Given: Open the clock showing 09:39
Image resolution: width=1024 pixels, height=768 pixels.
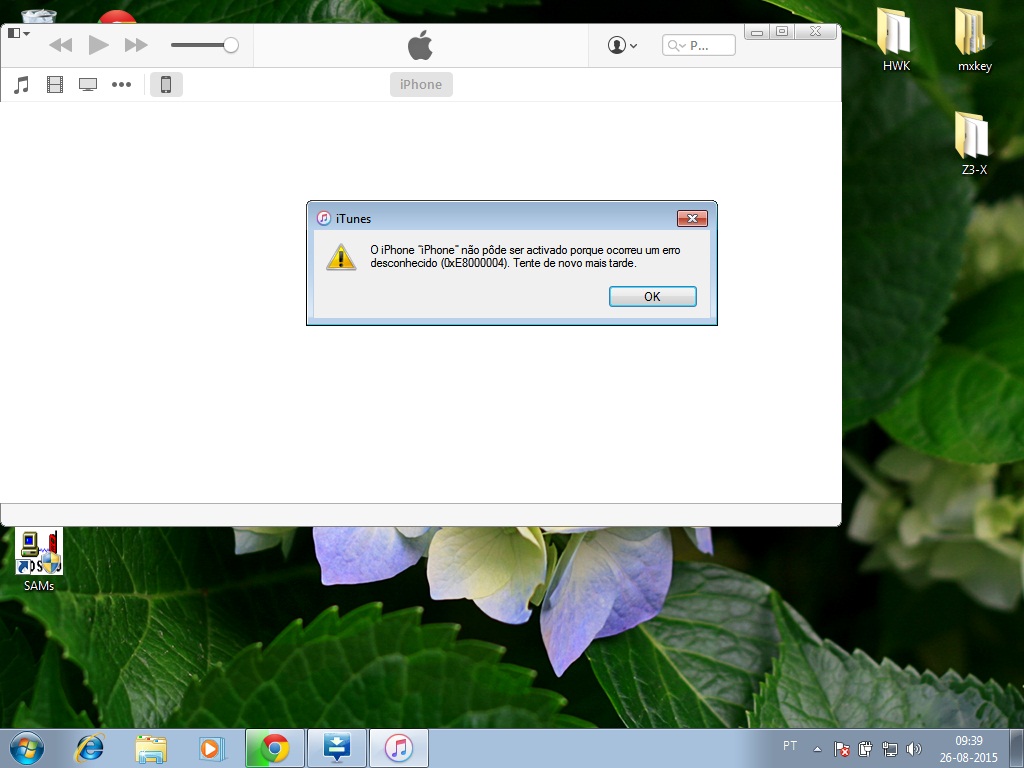Looking at the screenshot, I should point(968,748).
